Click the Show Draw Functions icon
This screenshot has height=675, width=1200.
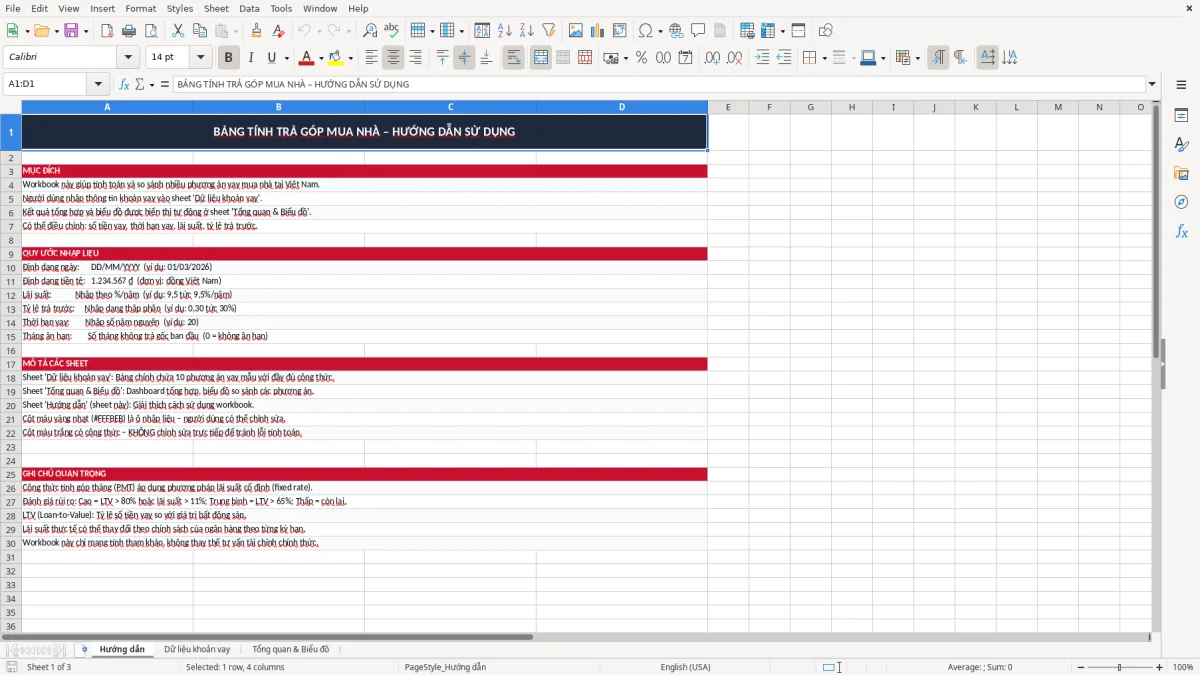click(826, 31)
